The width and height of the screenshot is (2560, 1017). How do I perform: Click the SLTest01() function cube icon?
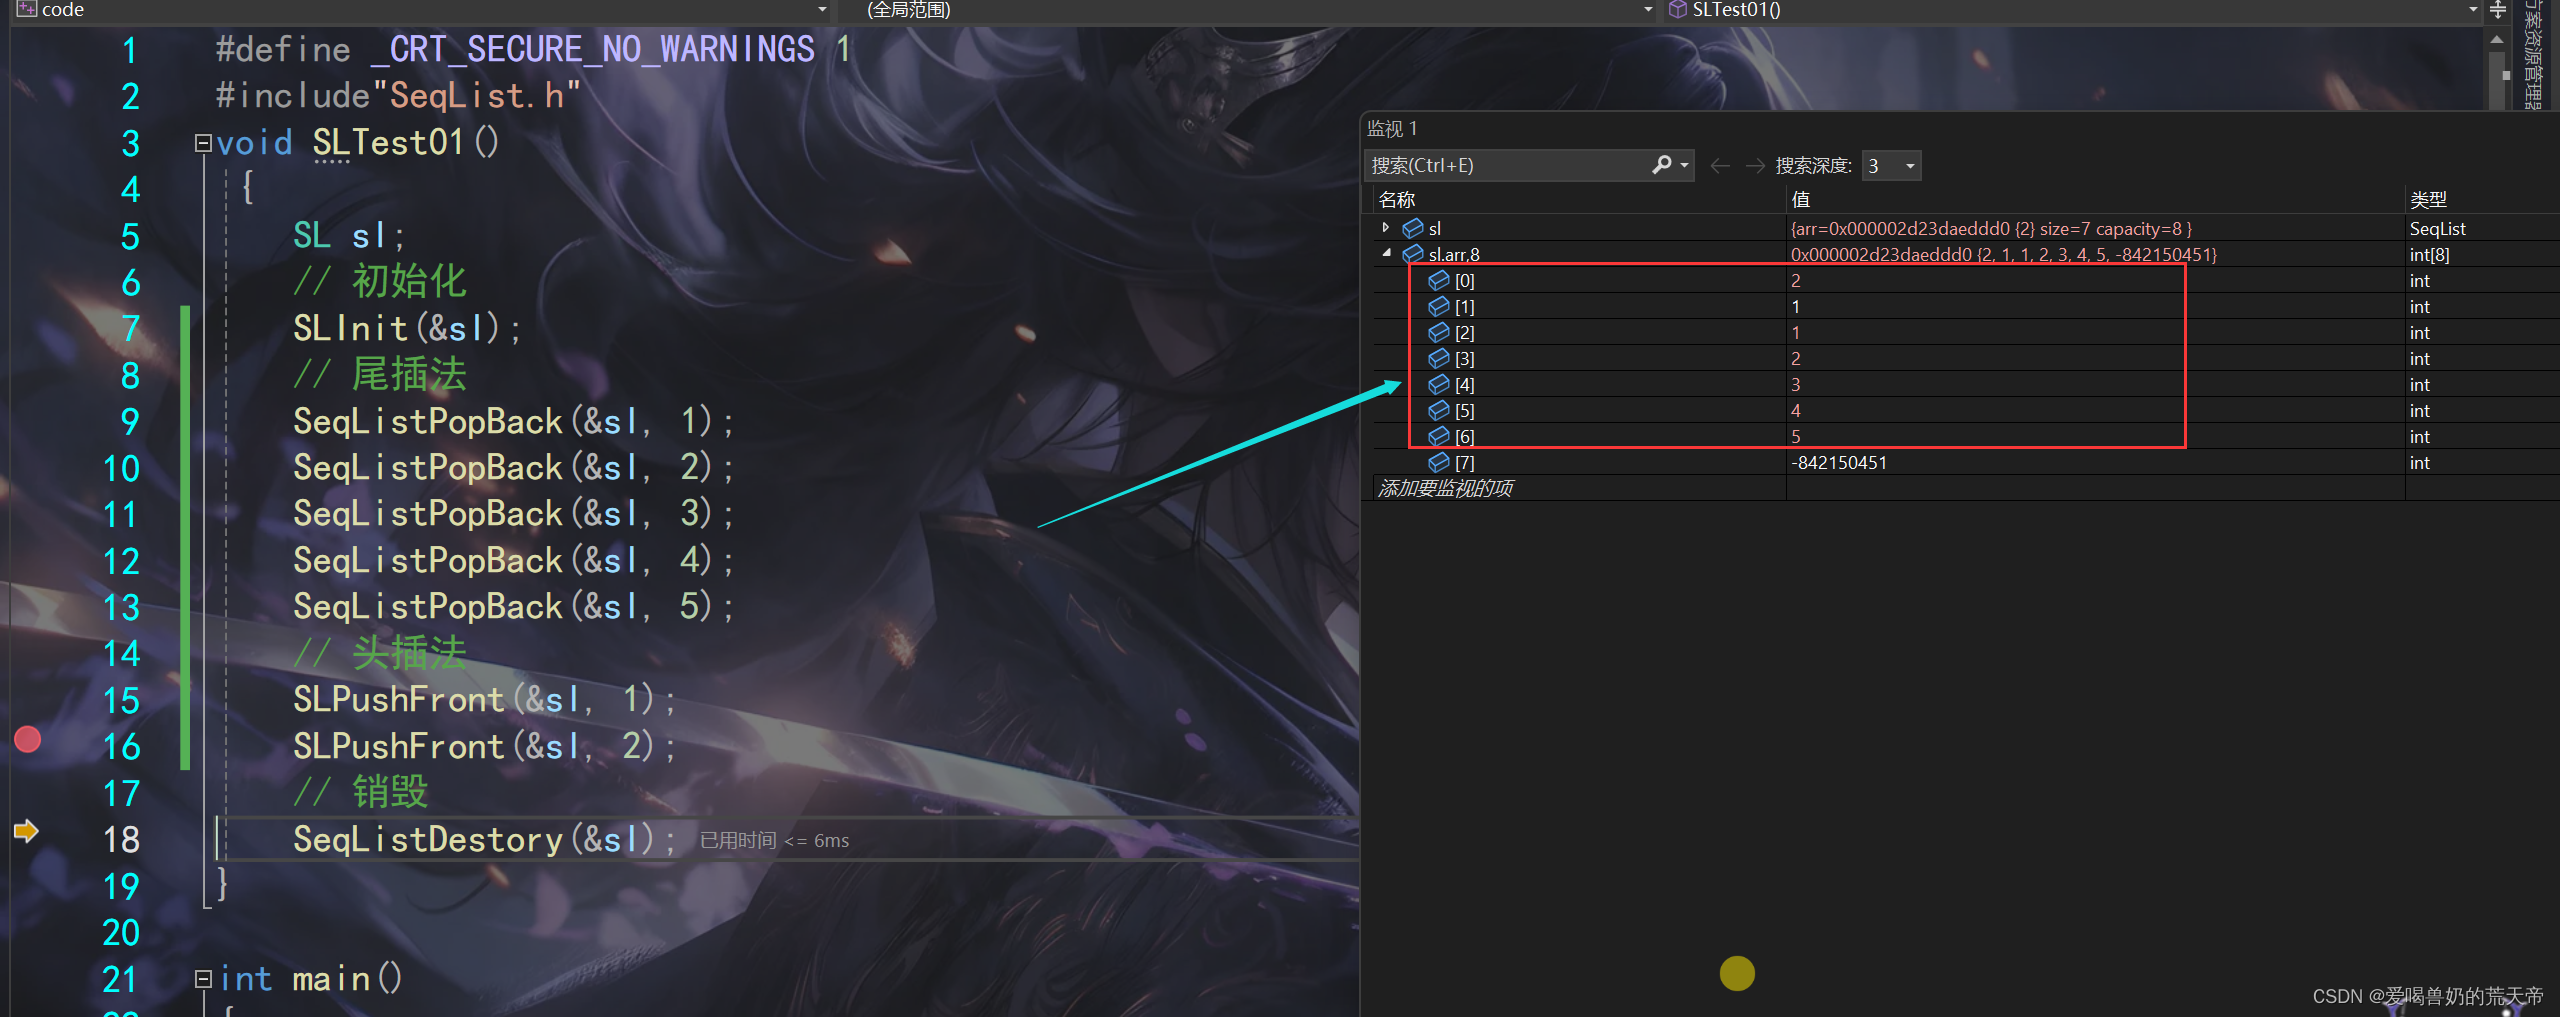point(1678,10)
